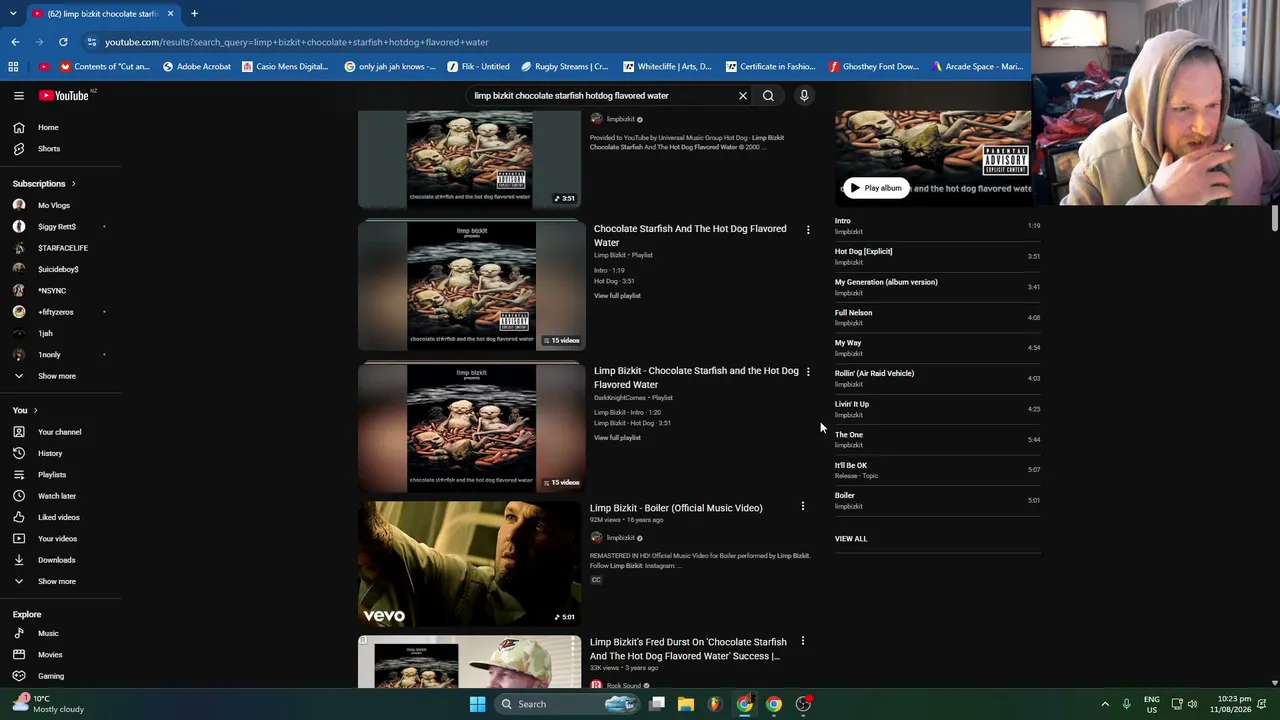1280x720 pixels.
Task: Open the Casio Mens Digital bookmark
Action: point(285,67)
